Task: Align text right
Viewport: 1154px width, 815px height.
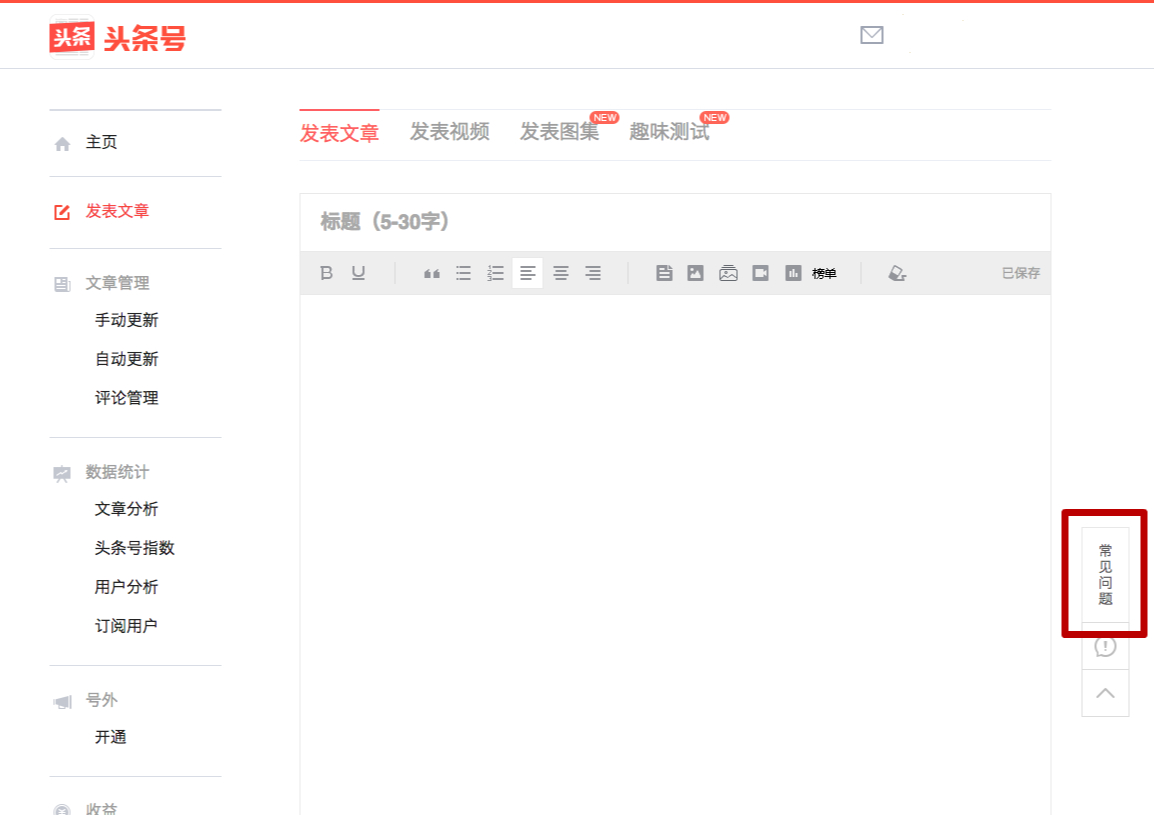Action: coord(593,273)
